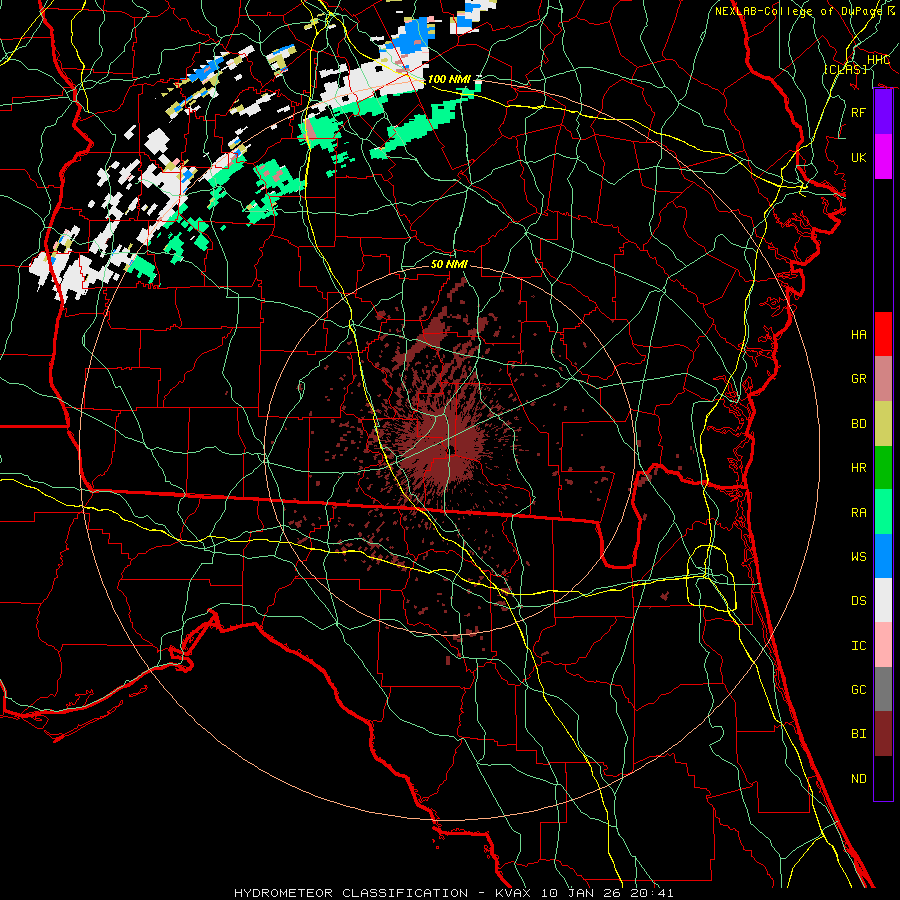Click the radar site center point
The image size is (900, 900).
pos(451,451)
